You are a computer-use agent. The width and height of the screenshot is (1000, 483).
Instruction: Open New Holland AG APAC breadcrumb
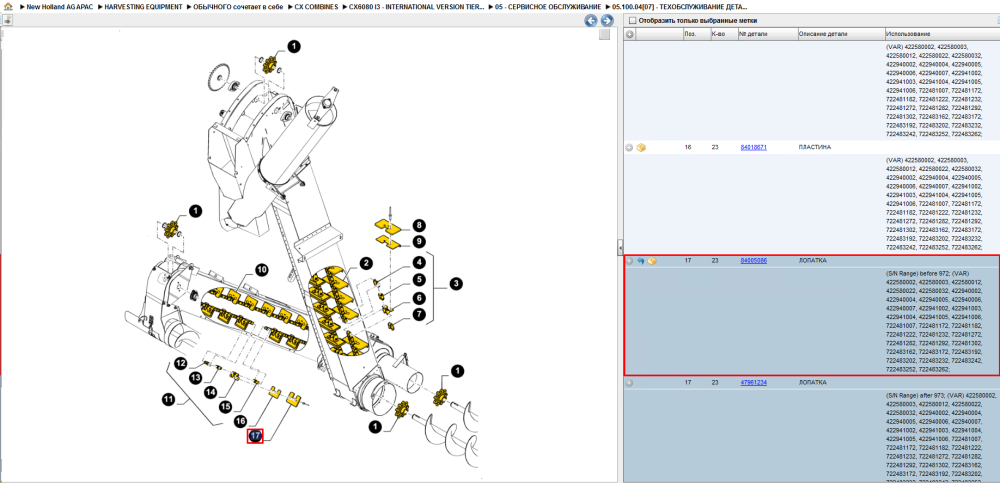[x=61, y=6]
